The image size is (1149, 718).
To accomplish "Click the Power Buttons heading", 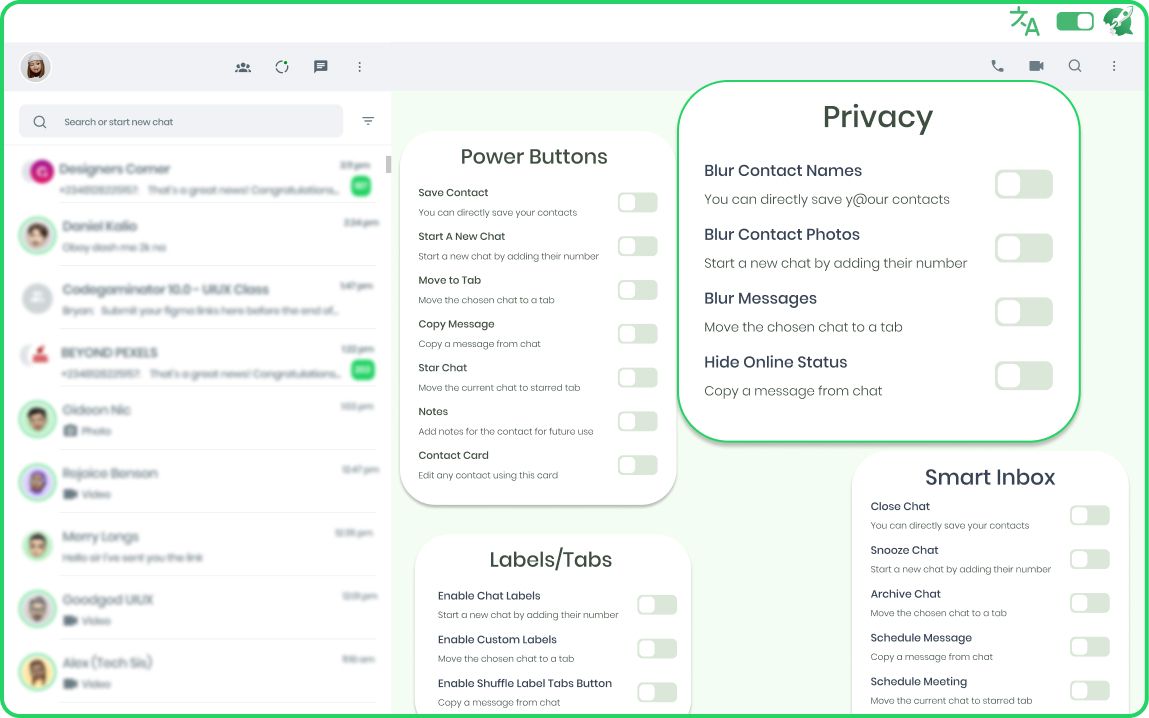I will coord(534,157).
